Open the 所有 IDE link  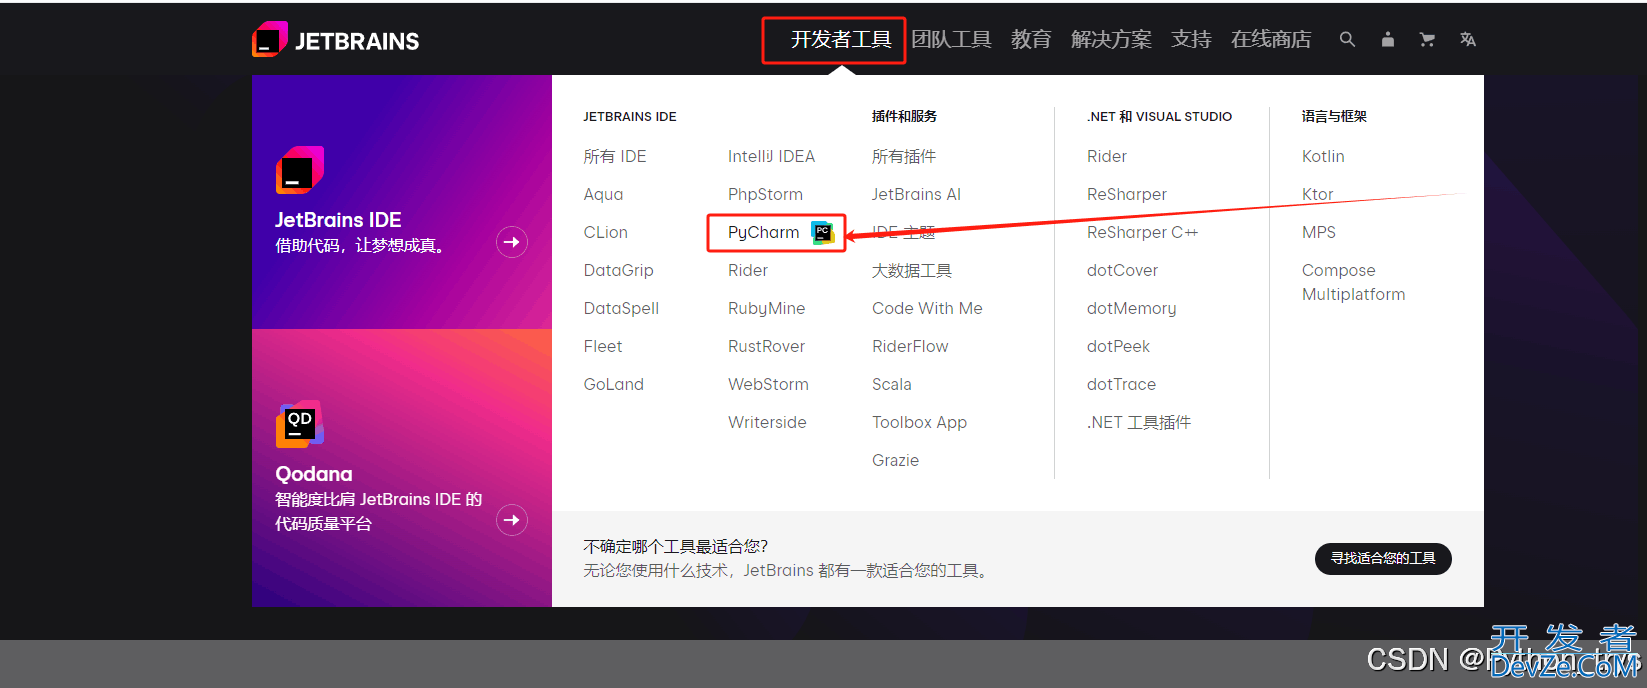(x=615, y=156)
